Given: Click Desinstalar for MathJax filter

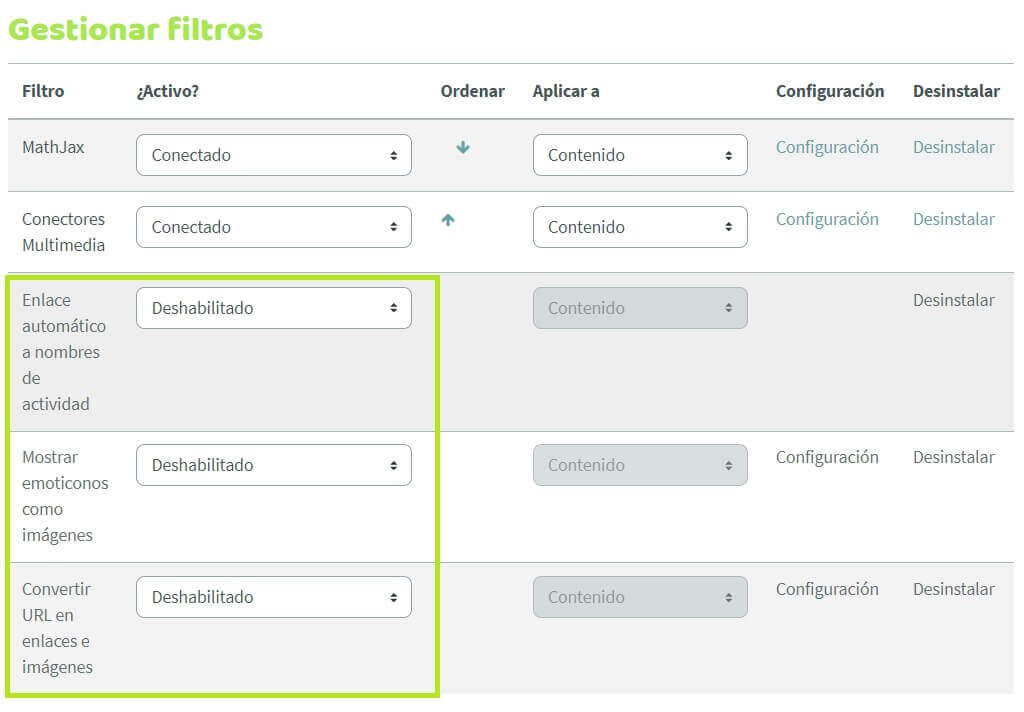Looking at the screenshot, I should point(953,148).
